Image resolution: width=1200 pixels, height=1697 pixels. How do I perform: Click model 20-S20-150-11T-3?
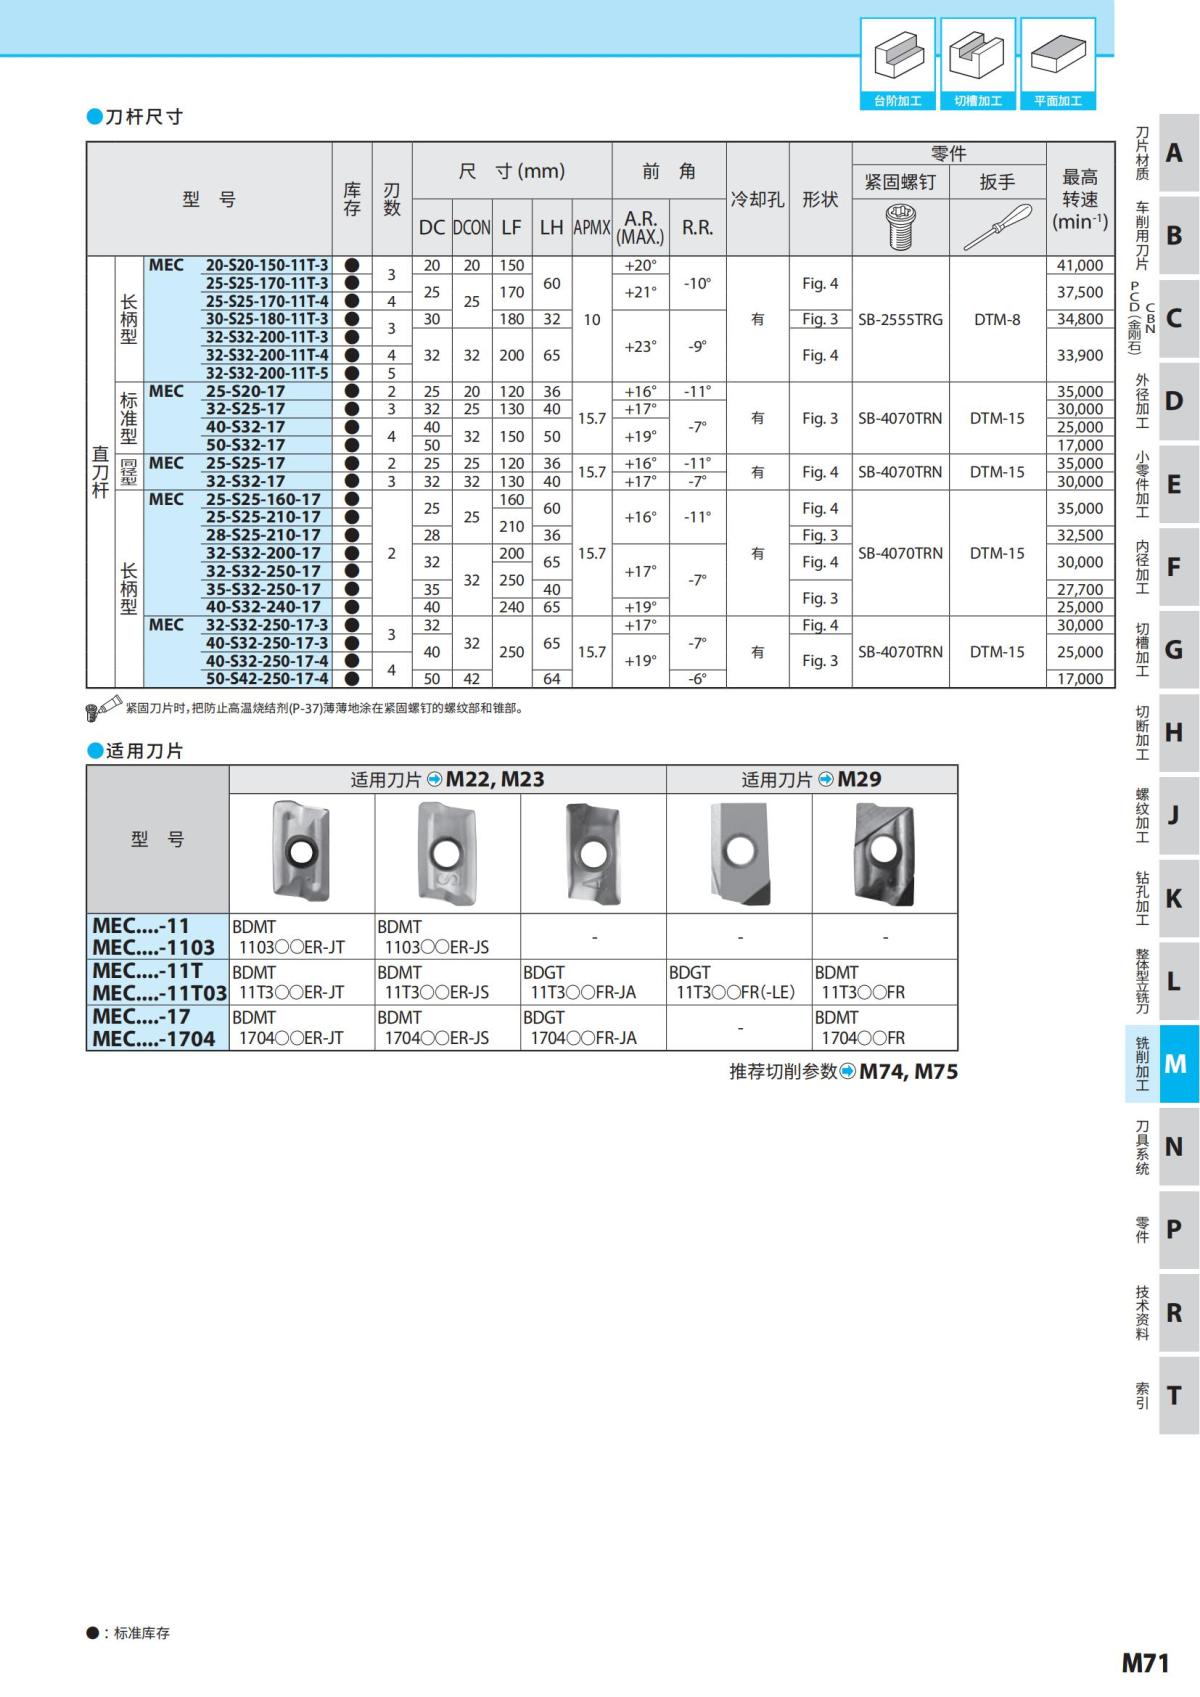[x=267, y=265]
